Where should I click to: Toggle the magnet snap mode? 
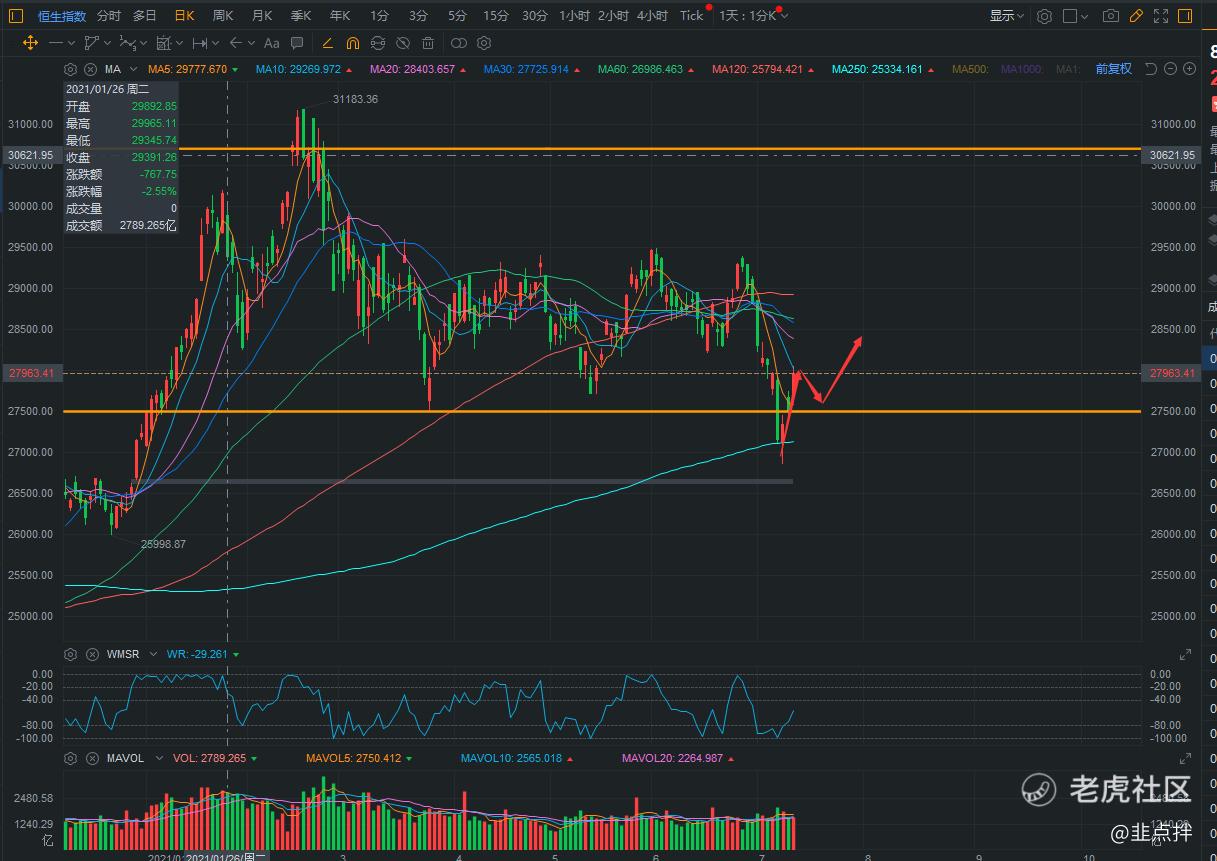click(352, 43)
